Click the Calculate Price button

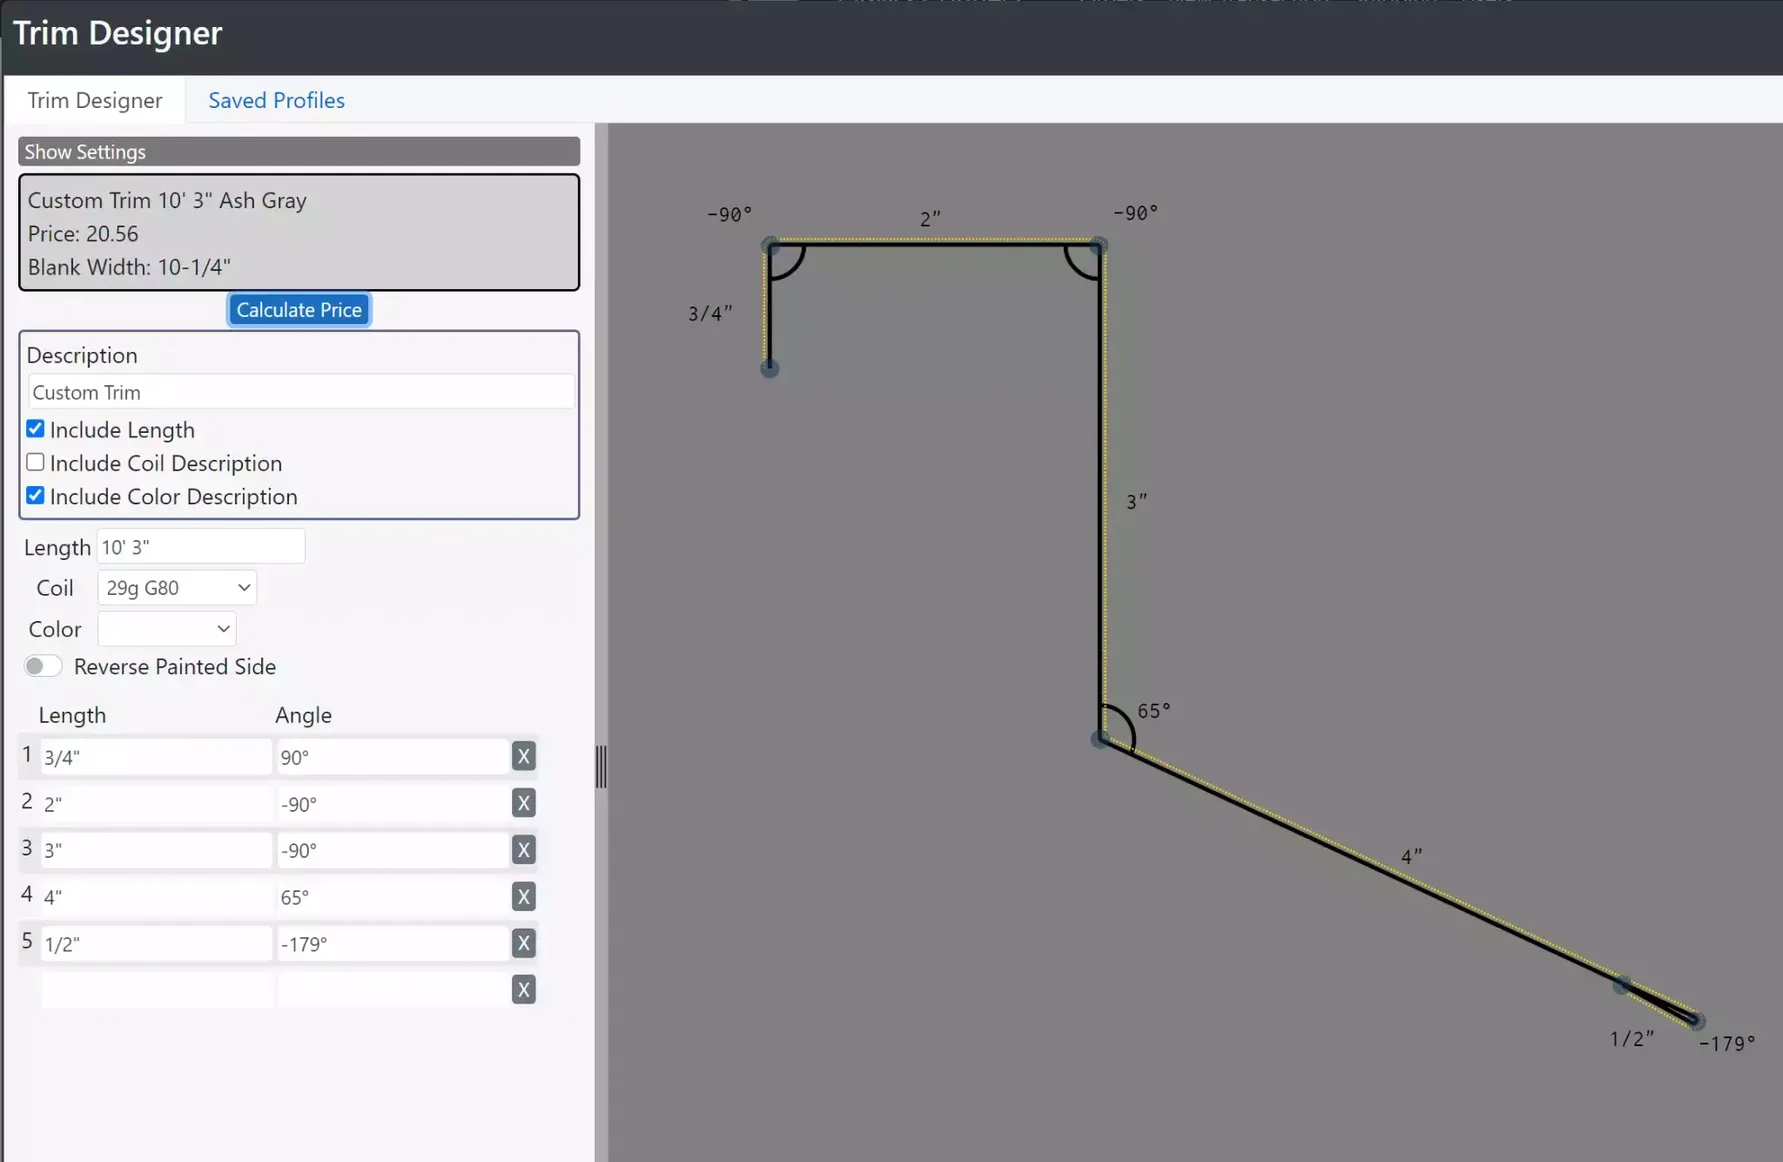tap(299, 310)
